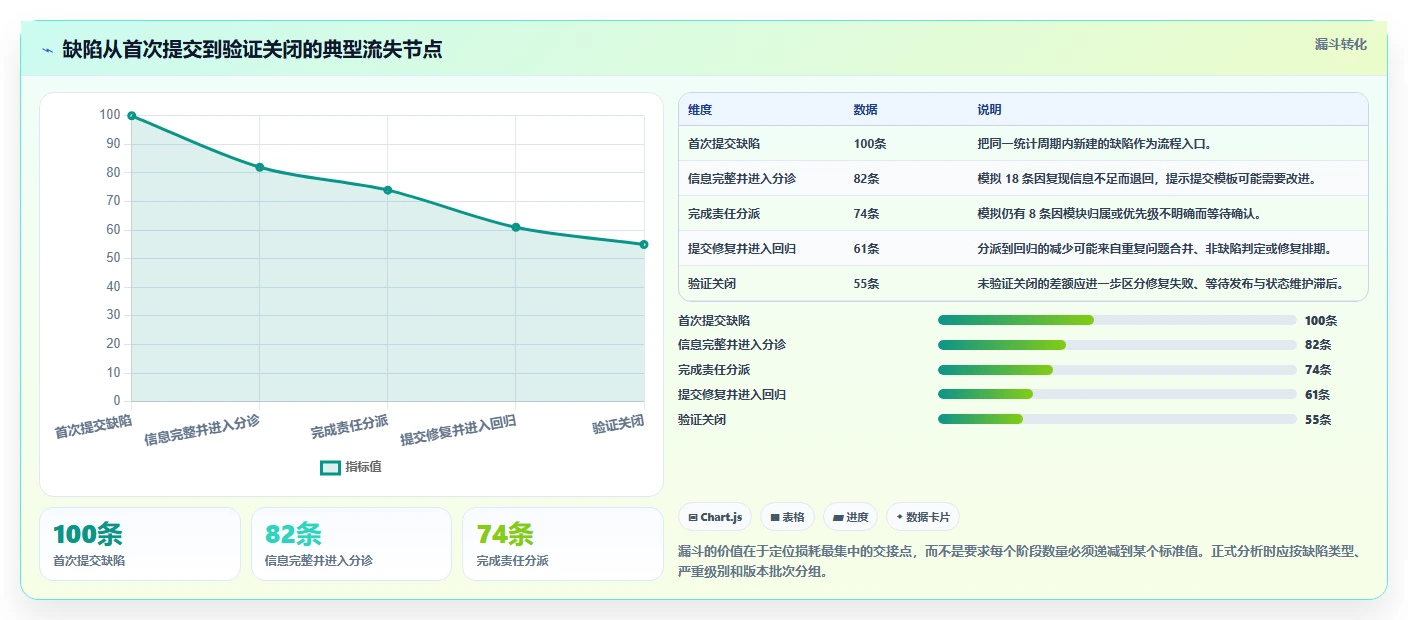Click the 验证关闭 progress bar
Image resolution: width=1408 pixels, height=620 pixels.
click(1117, 419)
